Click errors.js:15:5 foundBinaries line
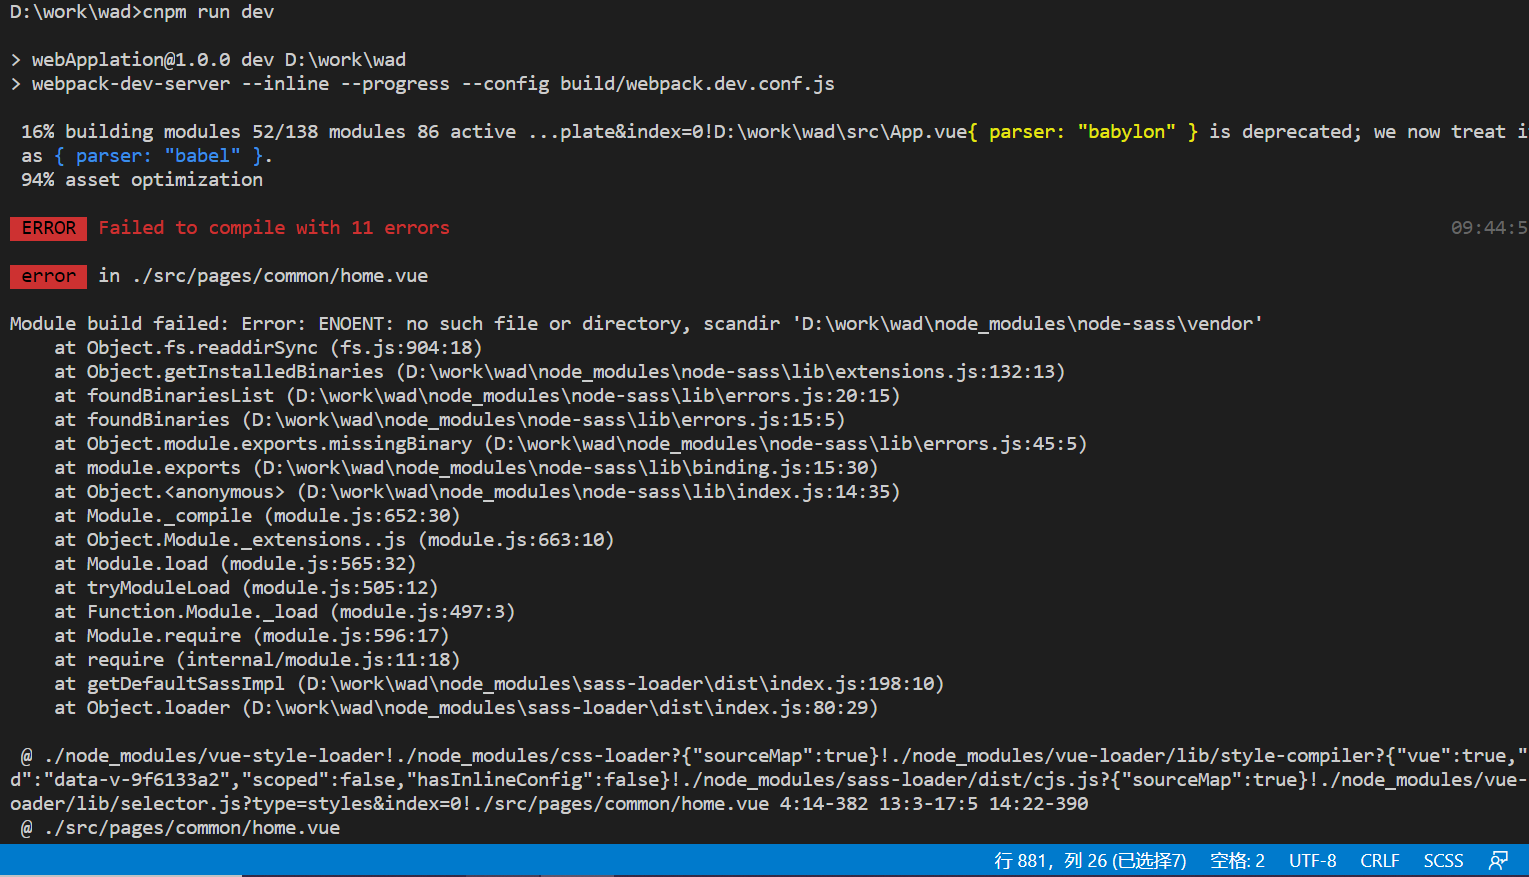1529x877 pixels. (x=450, y=420)
